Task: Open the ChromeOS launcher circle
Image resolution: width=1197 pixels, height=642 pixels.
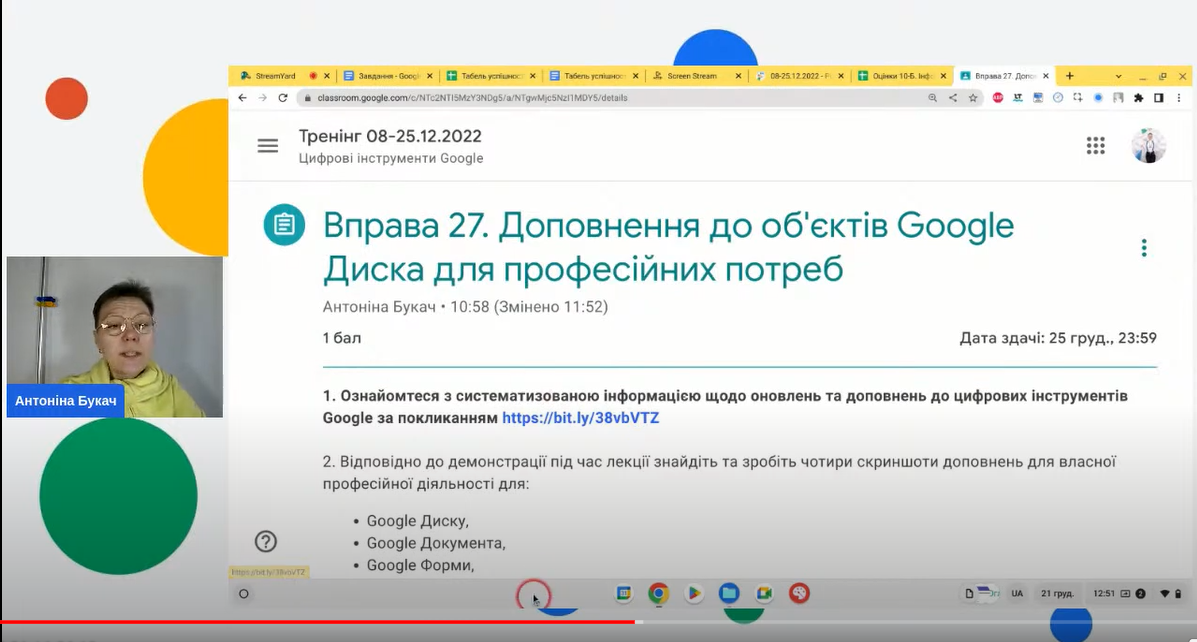Action: [x=244, y=594]
